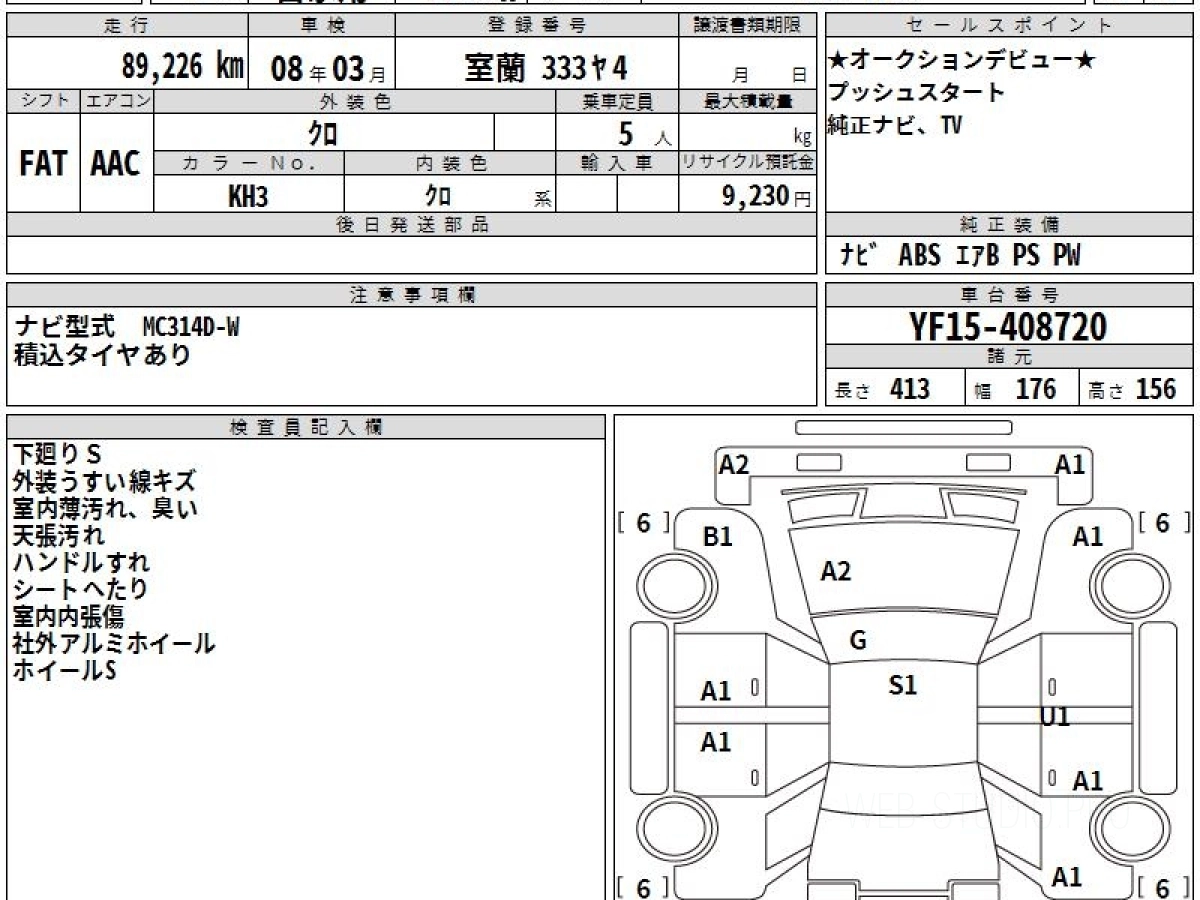Click the B1 damage mark on the diagram
This screenshot has width=1200, height=900.
pos(718,537)
